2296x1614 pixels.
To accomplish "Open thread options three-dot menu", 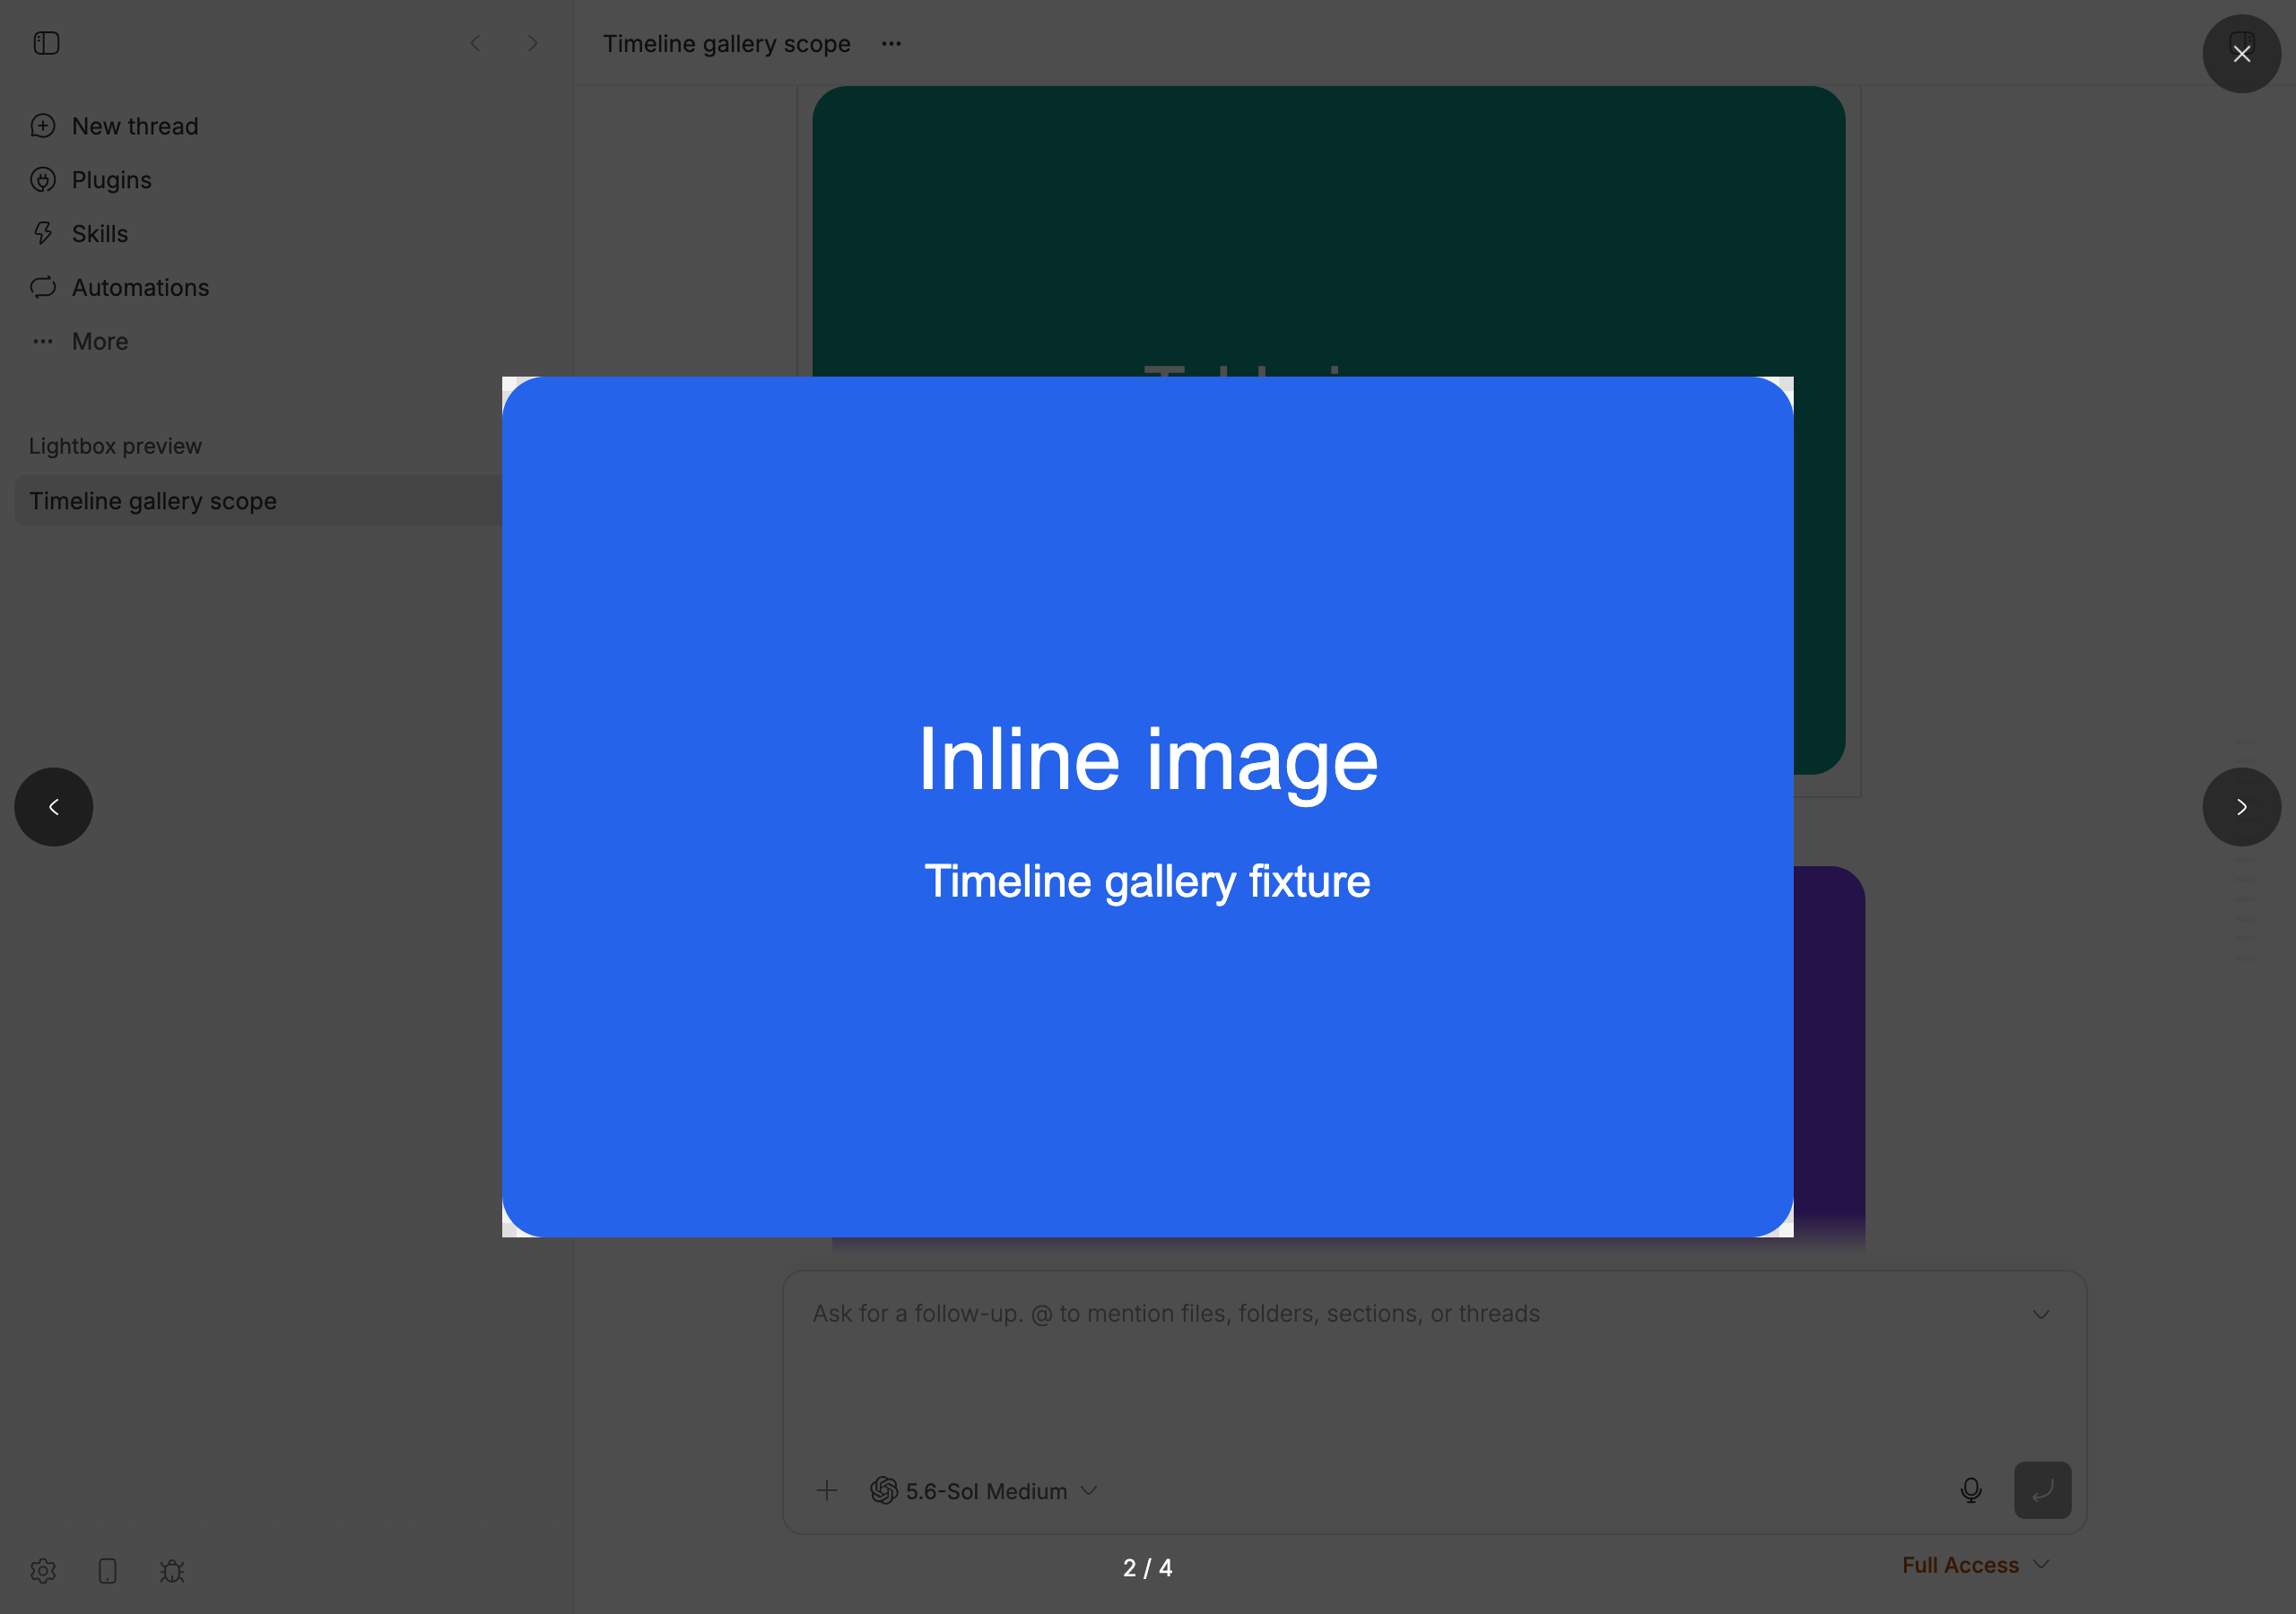I will pyautogui.click(x=891, y=44).
